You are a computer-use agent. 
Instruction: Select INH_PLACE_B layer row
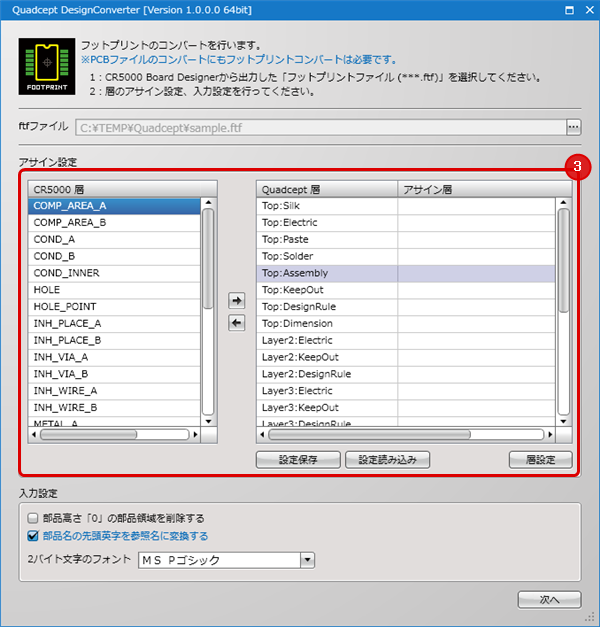[x=114, y=340]
